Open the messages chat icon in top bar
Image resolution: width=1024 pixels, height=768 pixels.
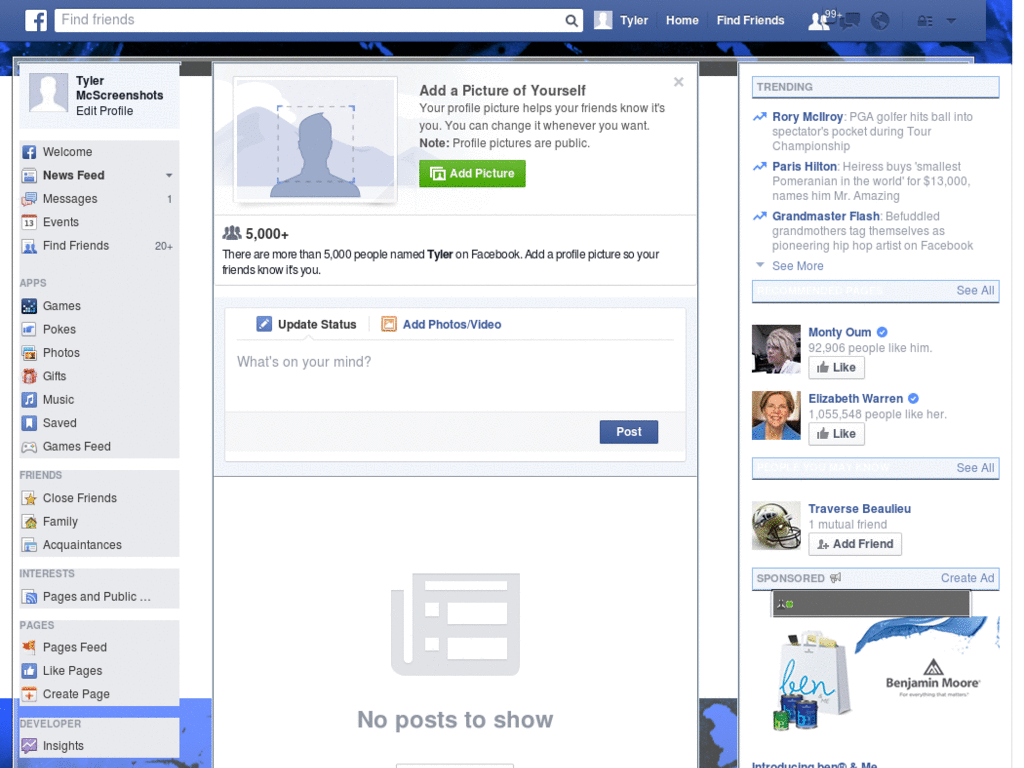pos(849,21)
